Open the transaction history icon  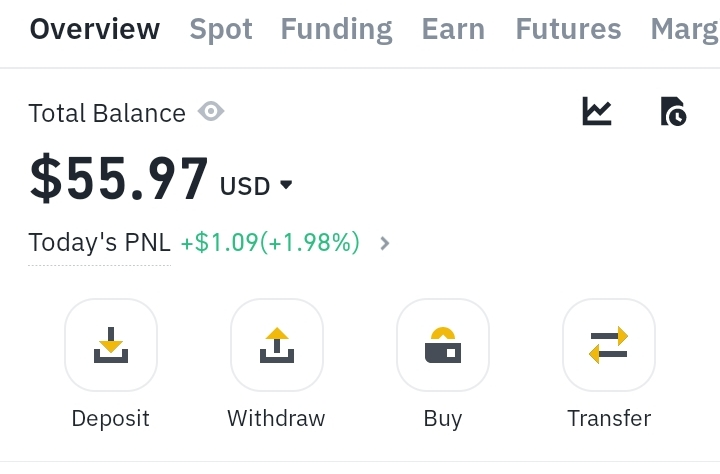coord(674,111)
